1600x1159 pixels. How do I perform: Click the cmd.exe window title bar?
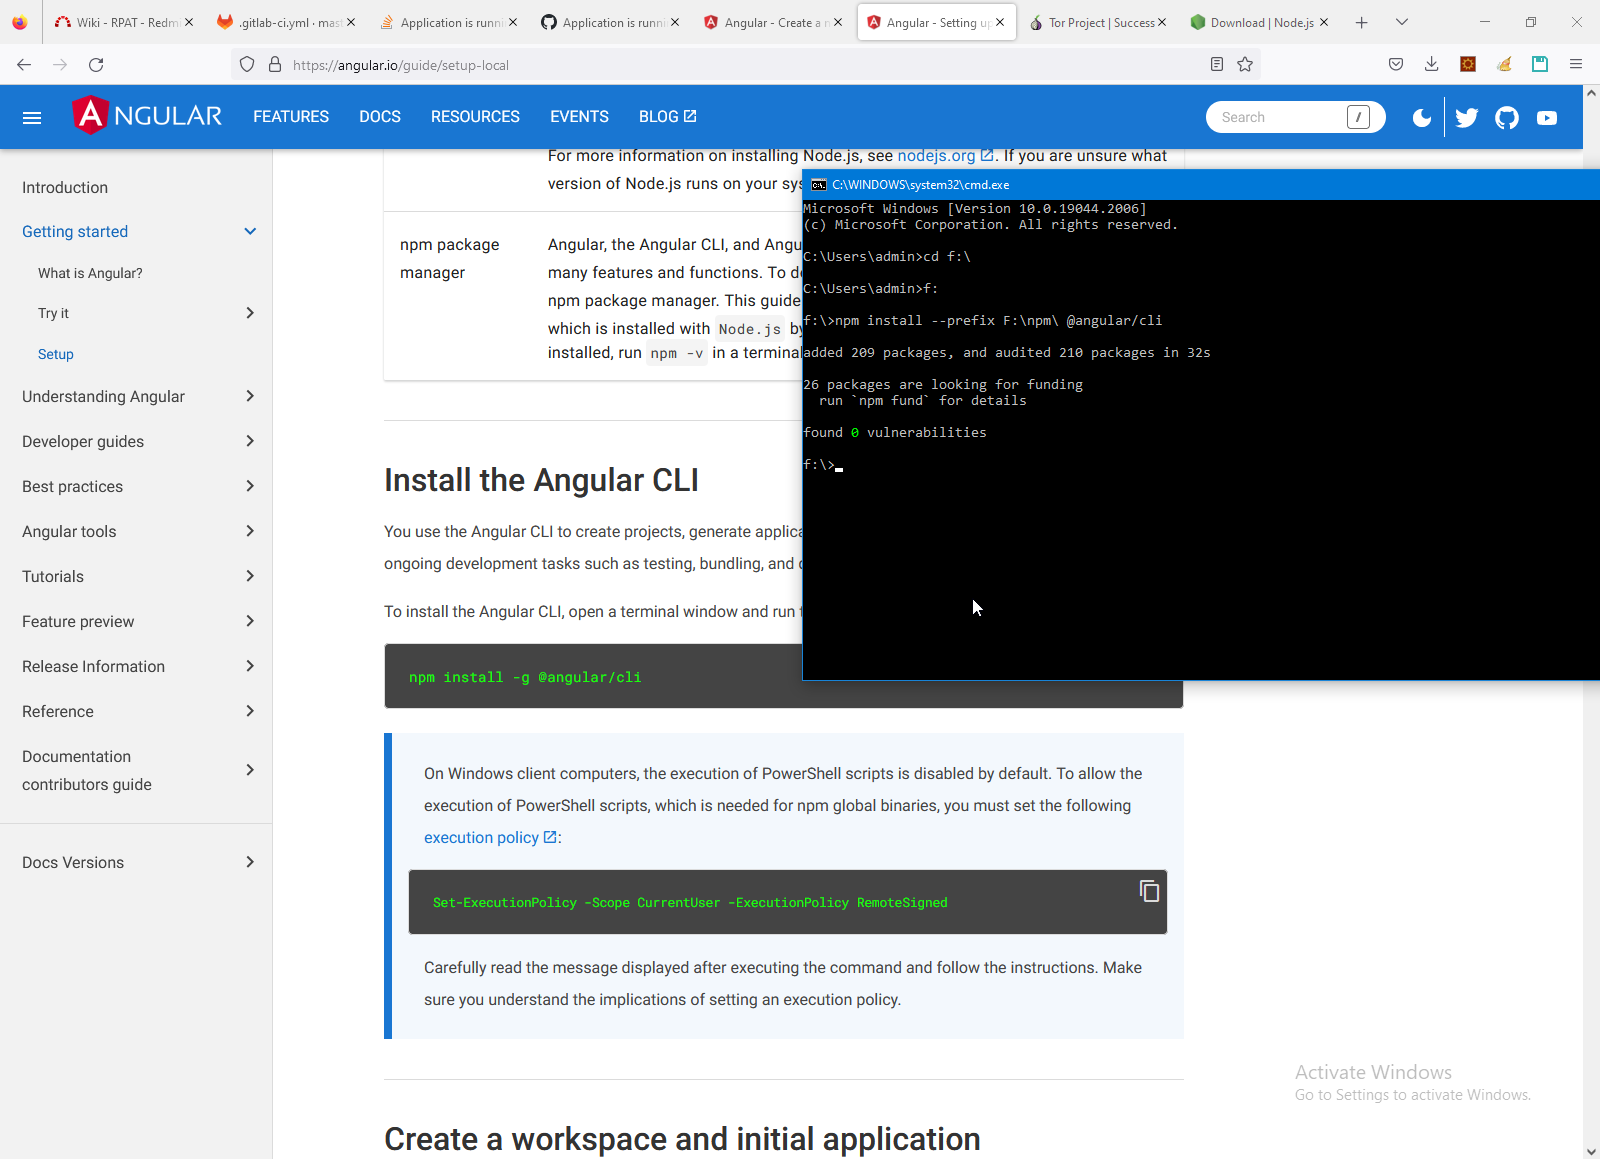1201,185
